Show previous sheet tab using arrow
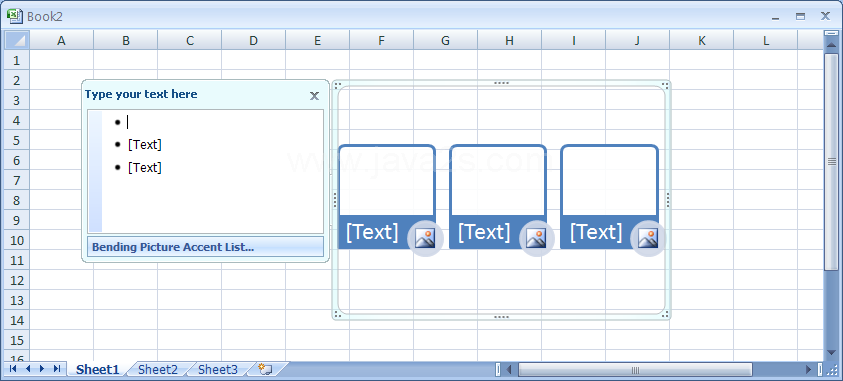This screenshot has width=843, height=381. tap(28, 369)
